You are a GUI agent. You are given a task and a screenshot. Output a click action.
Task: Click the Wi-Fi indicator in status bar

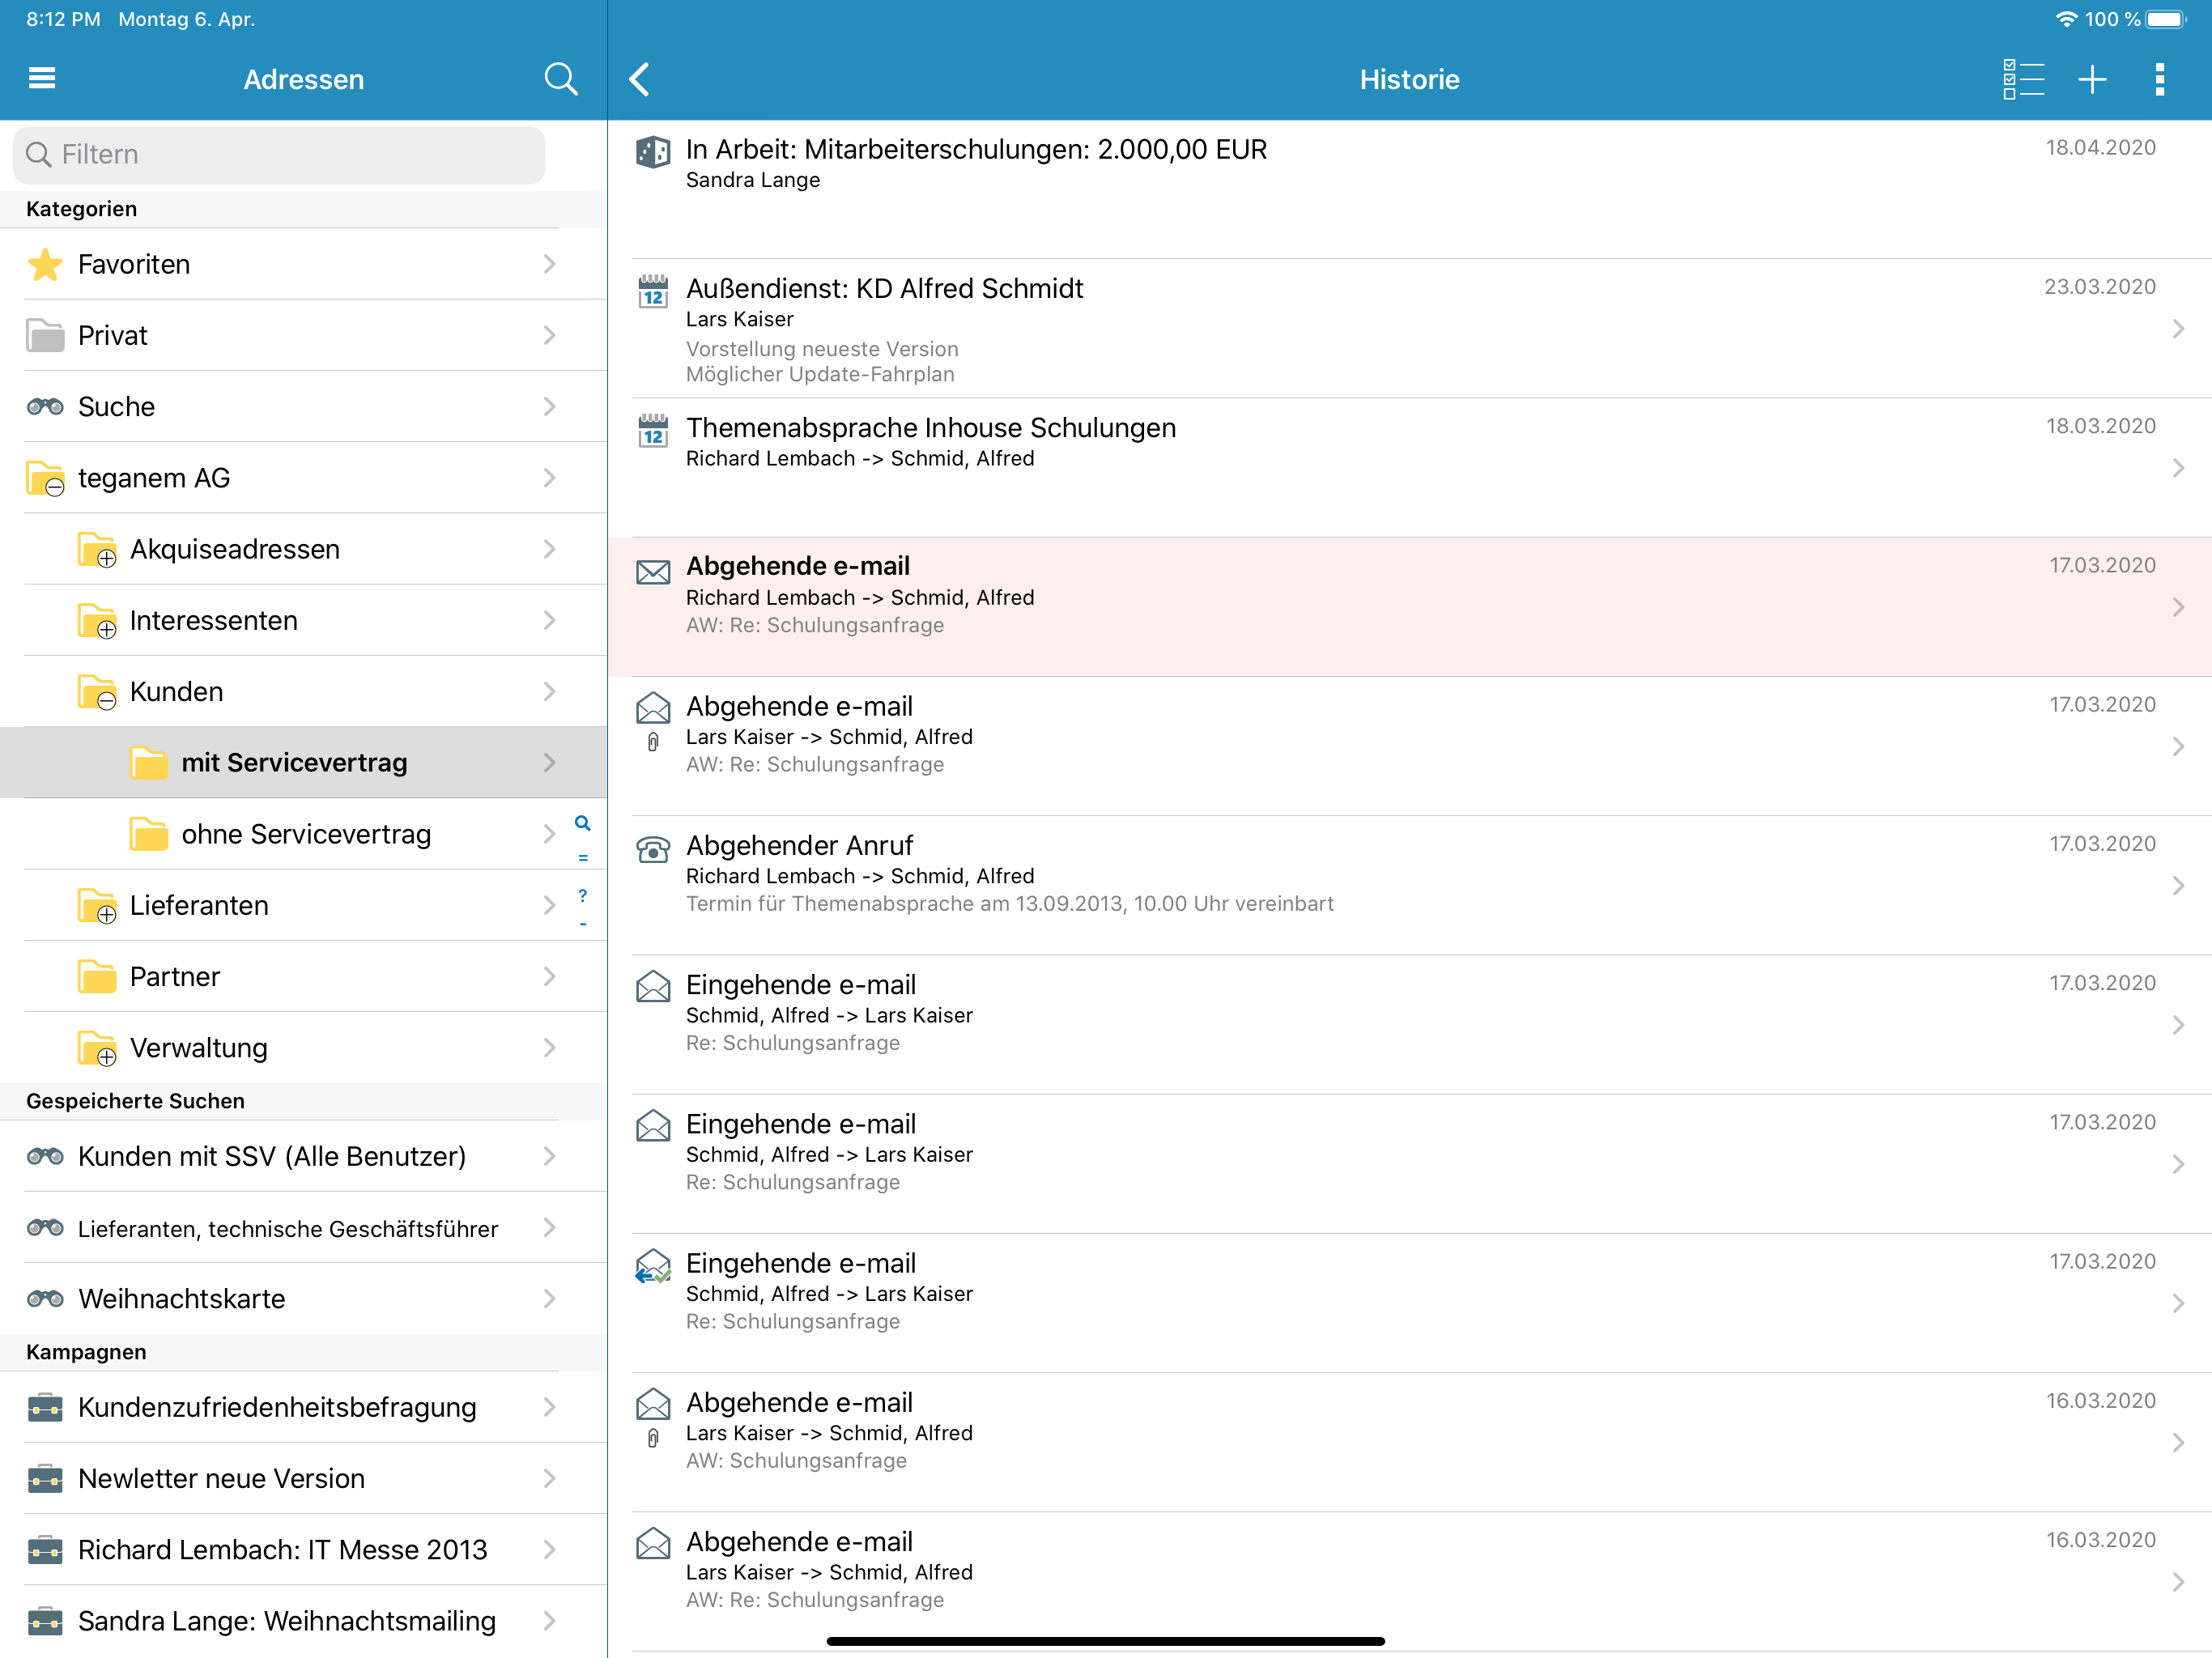[x=2066, y=19]
